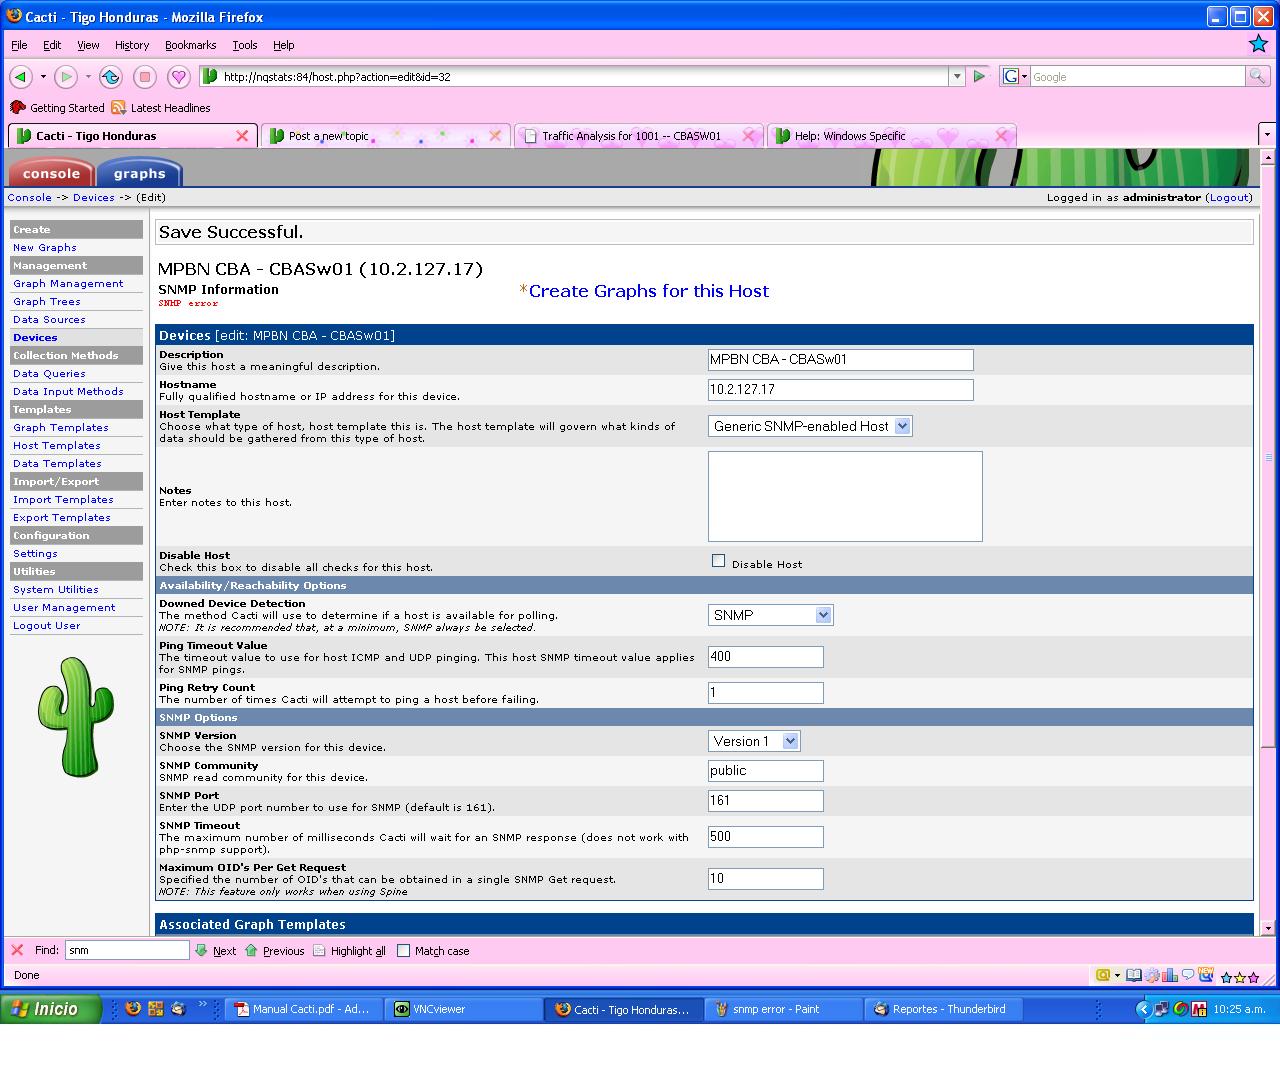Open the SNMP Version dropdown
Viewport: 1280px width, 1072px height.
pos(754,741)
